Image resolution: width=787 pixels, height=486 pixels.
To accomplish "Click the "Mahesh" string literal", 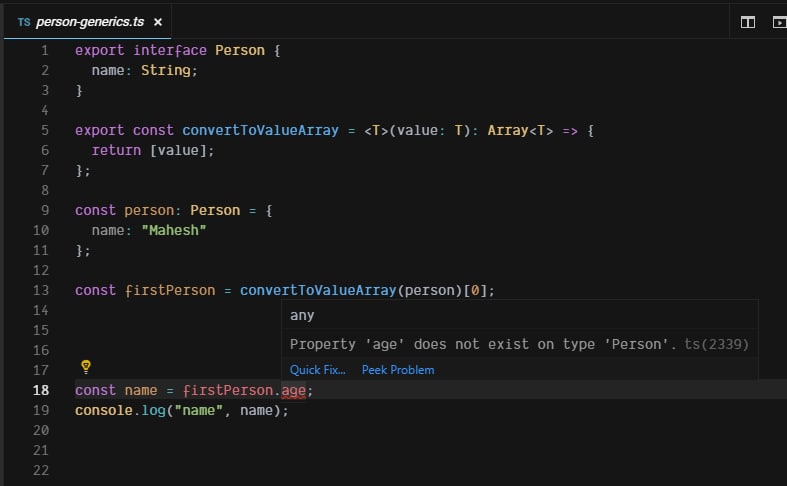I will [x=174, y=230].
